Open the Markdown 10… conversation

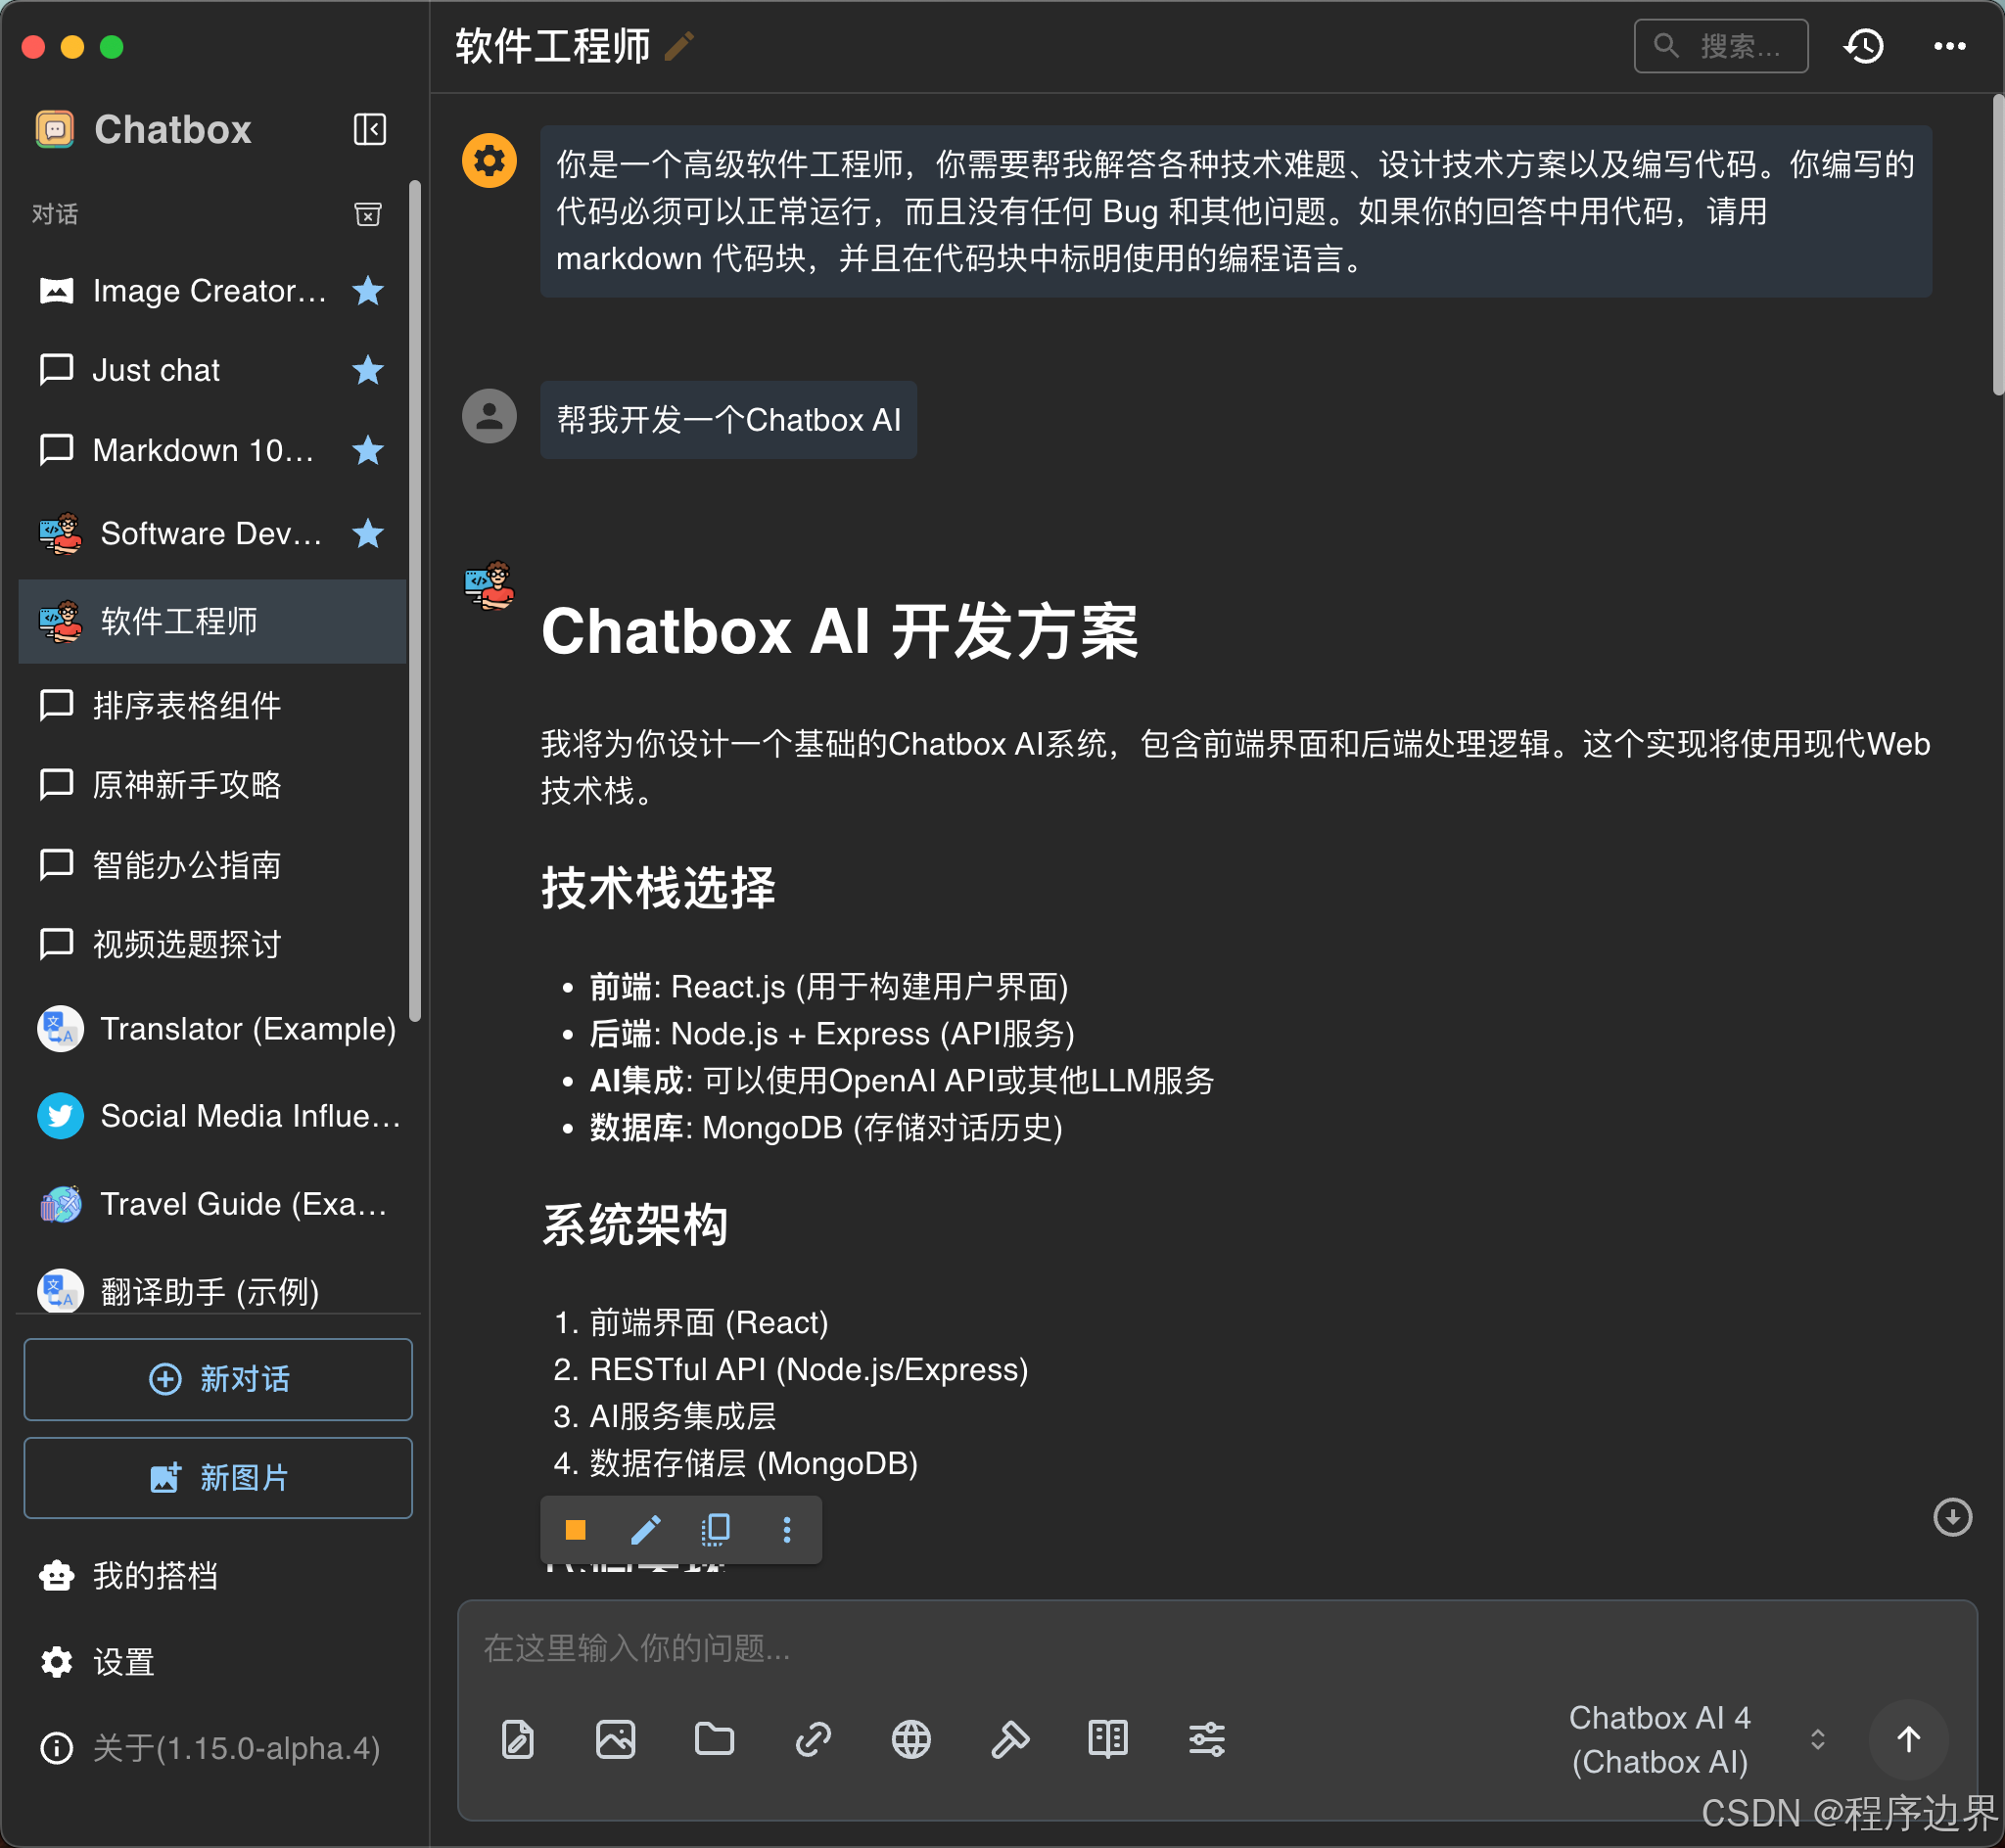pyautogui.click(x=212, y=450)
